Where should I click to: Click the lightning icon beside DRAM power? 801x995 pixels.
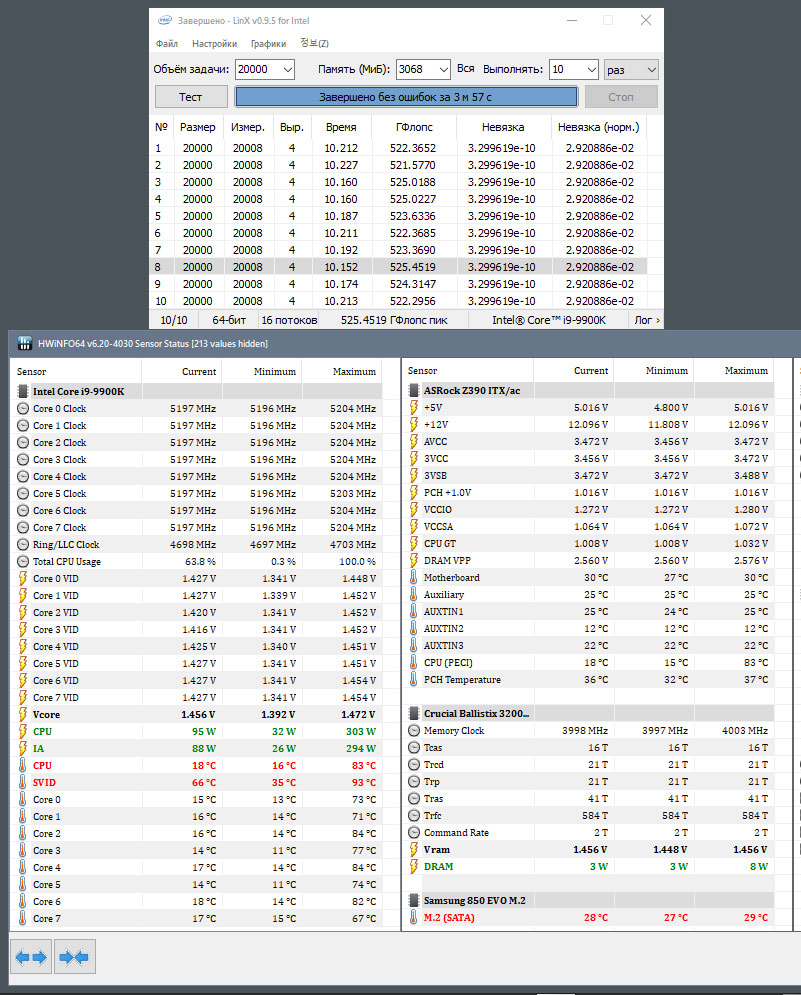(414, 866)
